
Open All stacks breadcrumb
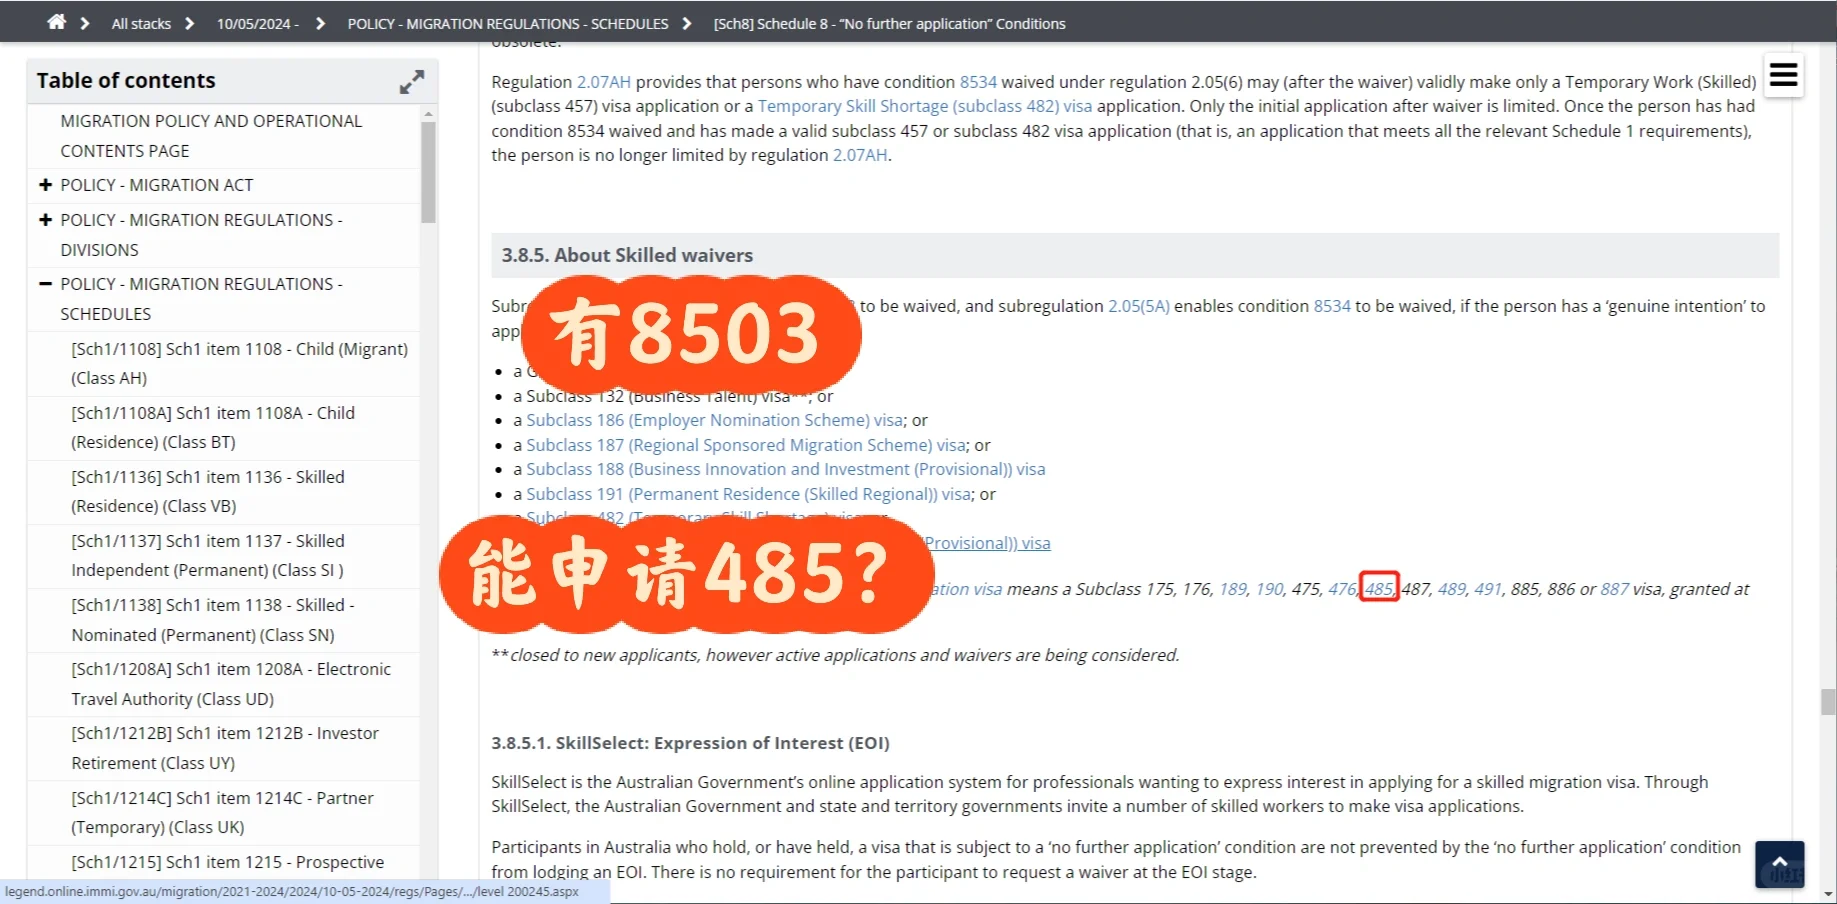tap(141, 23)
